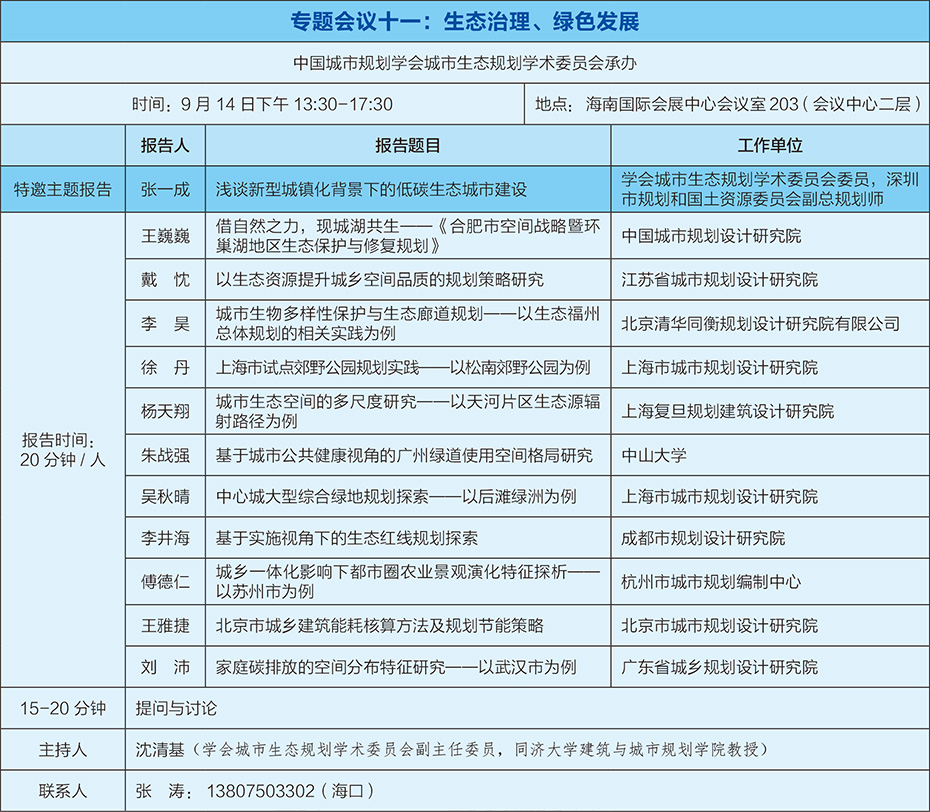This screenshot has width=930, height=812.
Task: Select the 报告题目 column header
Action: [x=408, y=145]
